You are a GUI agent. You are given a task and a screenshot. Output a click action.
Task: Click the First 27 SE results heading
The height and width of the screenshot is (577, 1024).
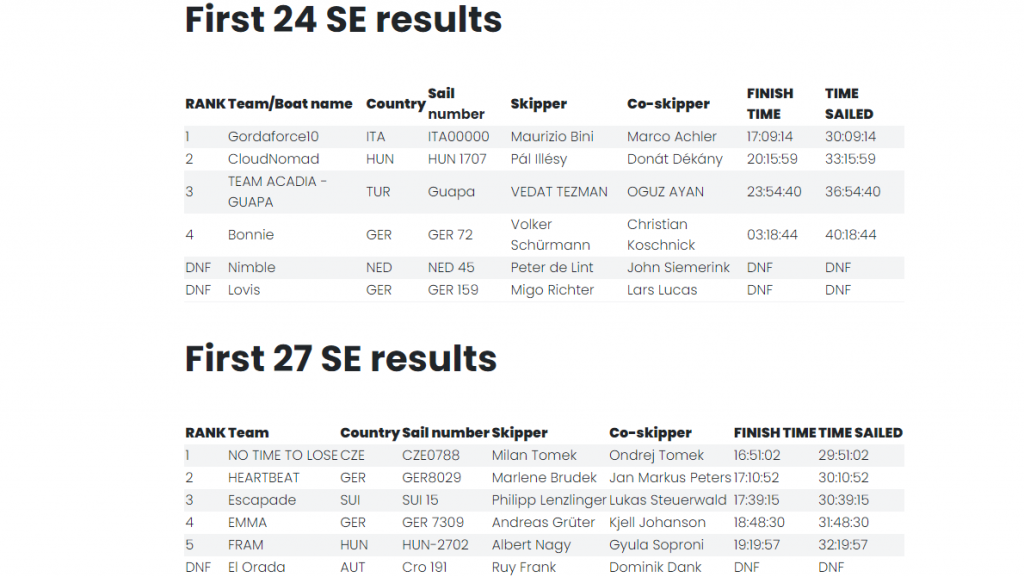[x=341, y=358]
